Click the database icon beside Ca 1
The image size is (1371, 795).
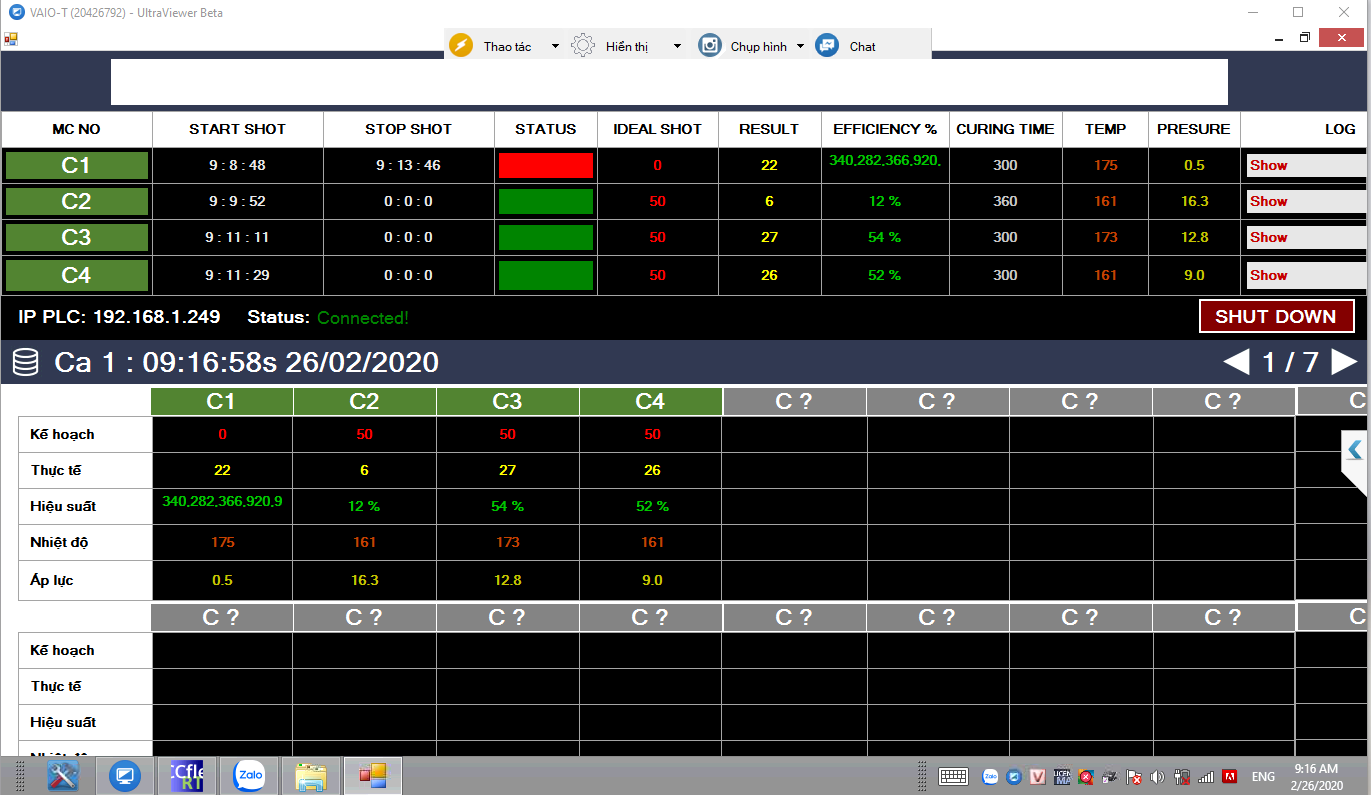tap(25, 361)
